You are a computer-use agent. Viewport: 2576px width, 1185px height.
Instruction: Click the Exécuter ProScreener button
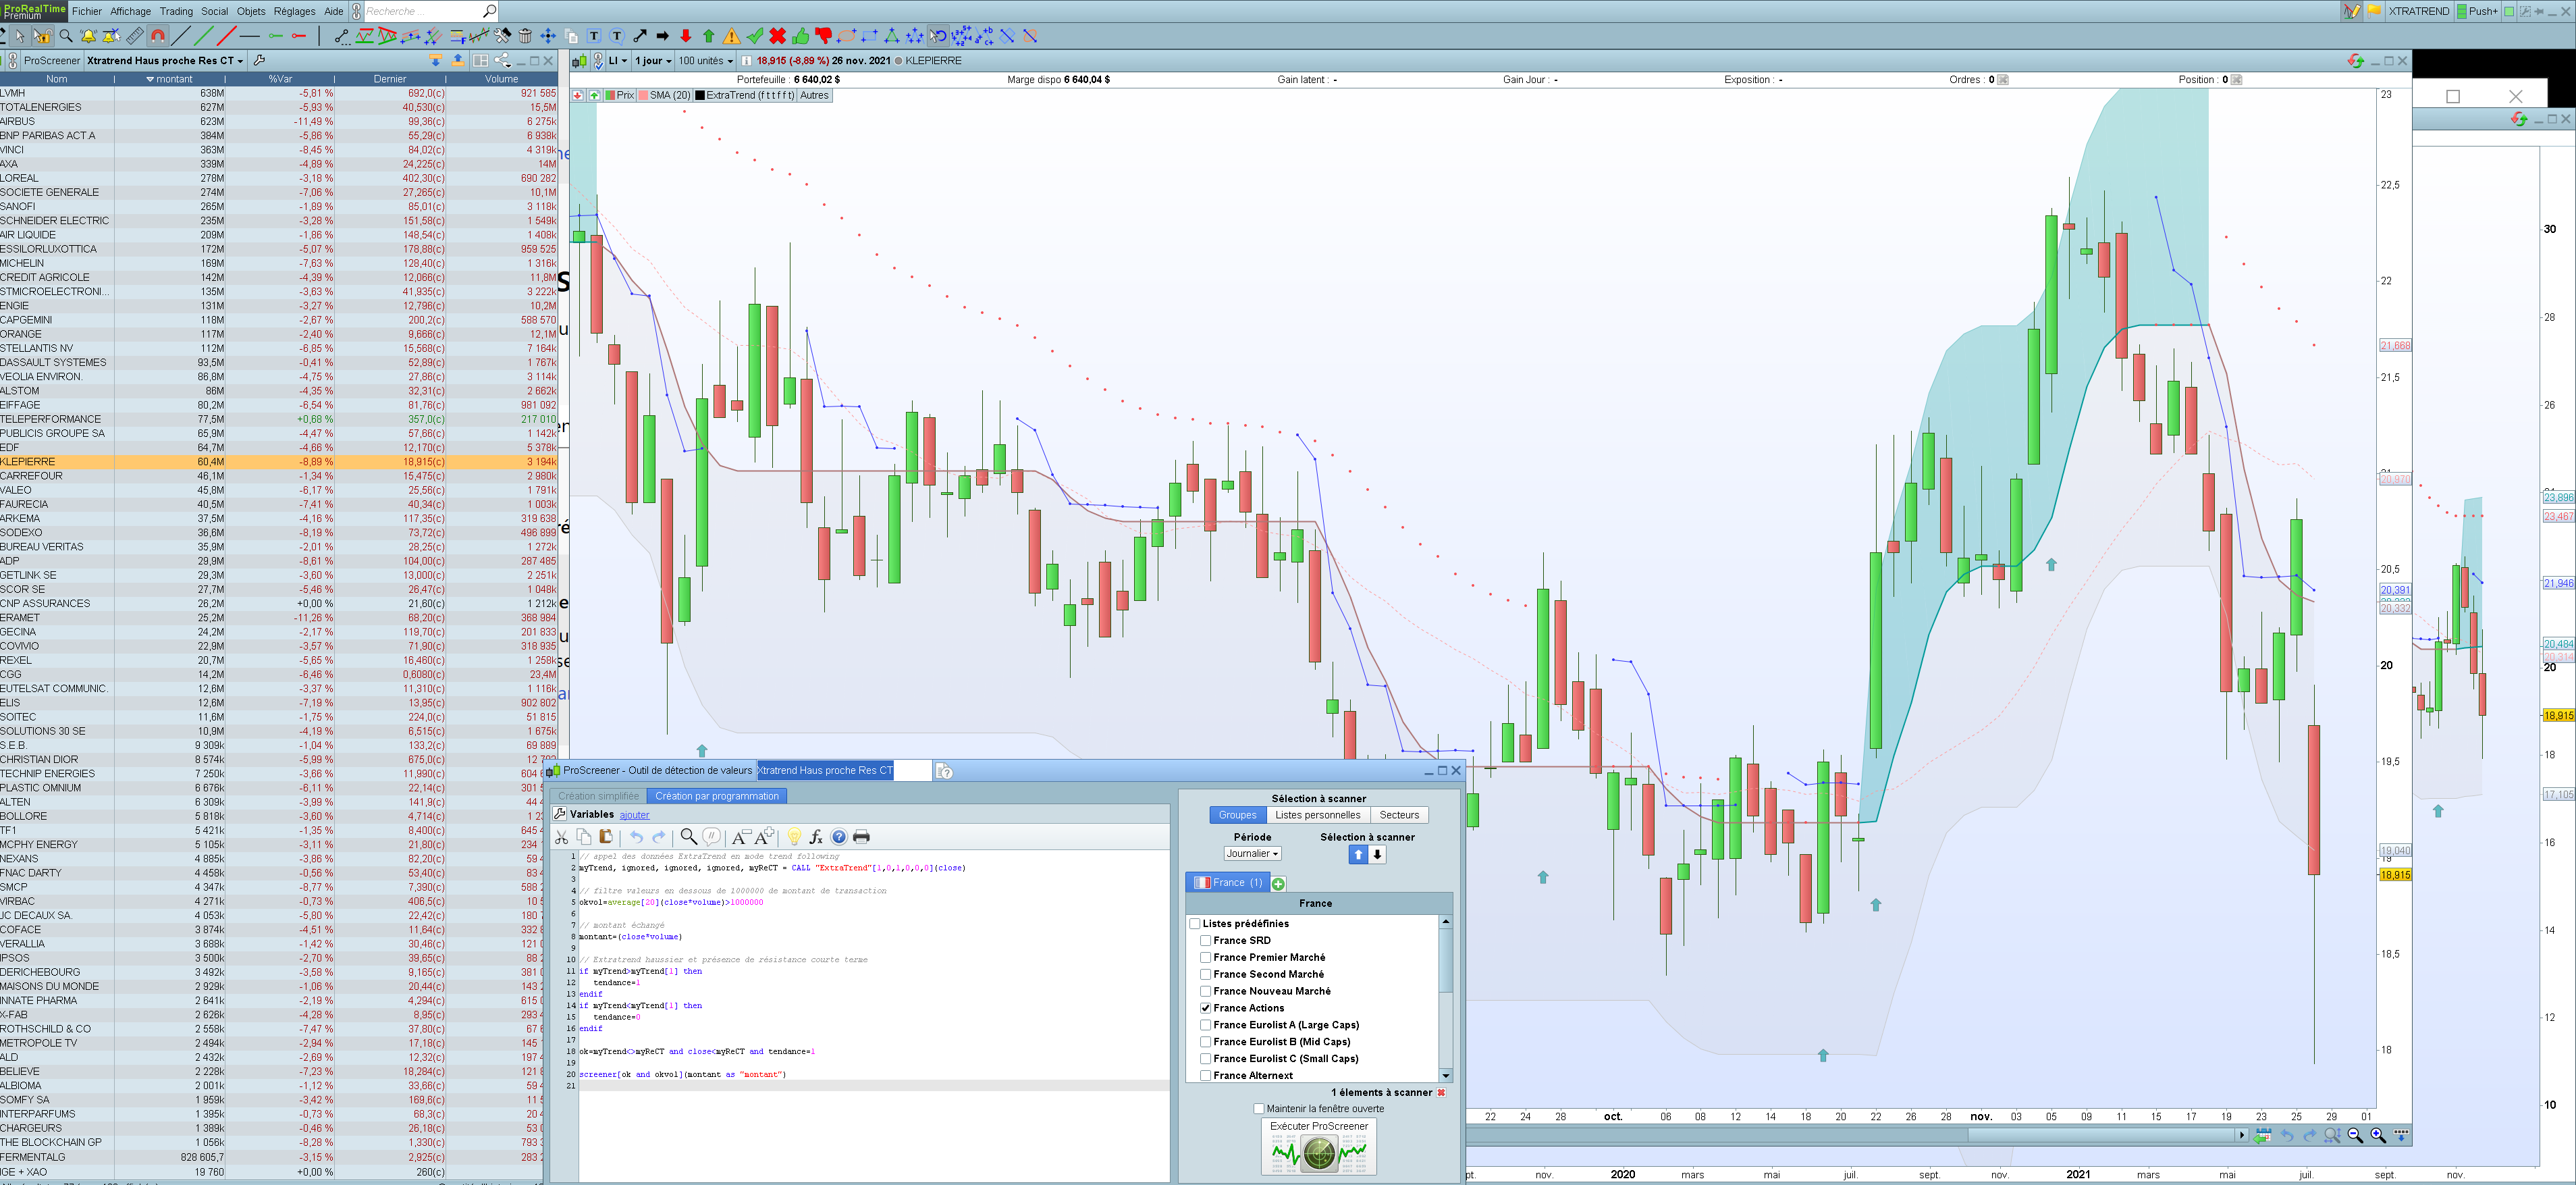click(x=1319, y=1147)
